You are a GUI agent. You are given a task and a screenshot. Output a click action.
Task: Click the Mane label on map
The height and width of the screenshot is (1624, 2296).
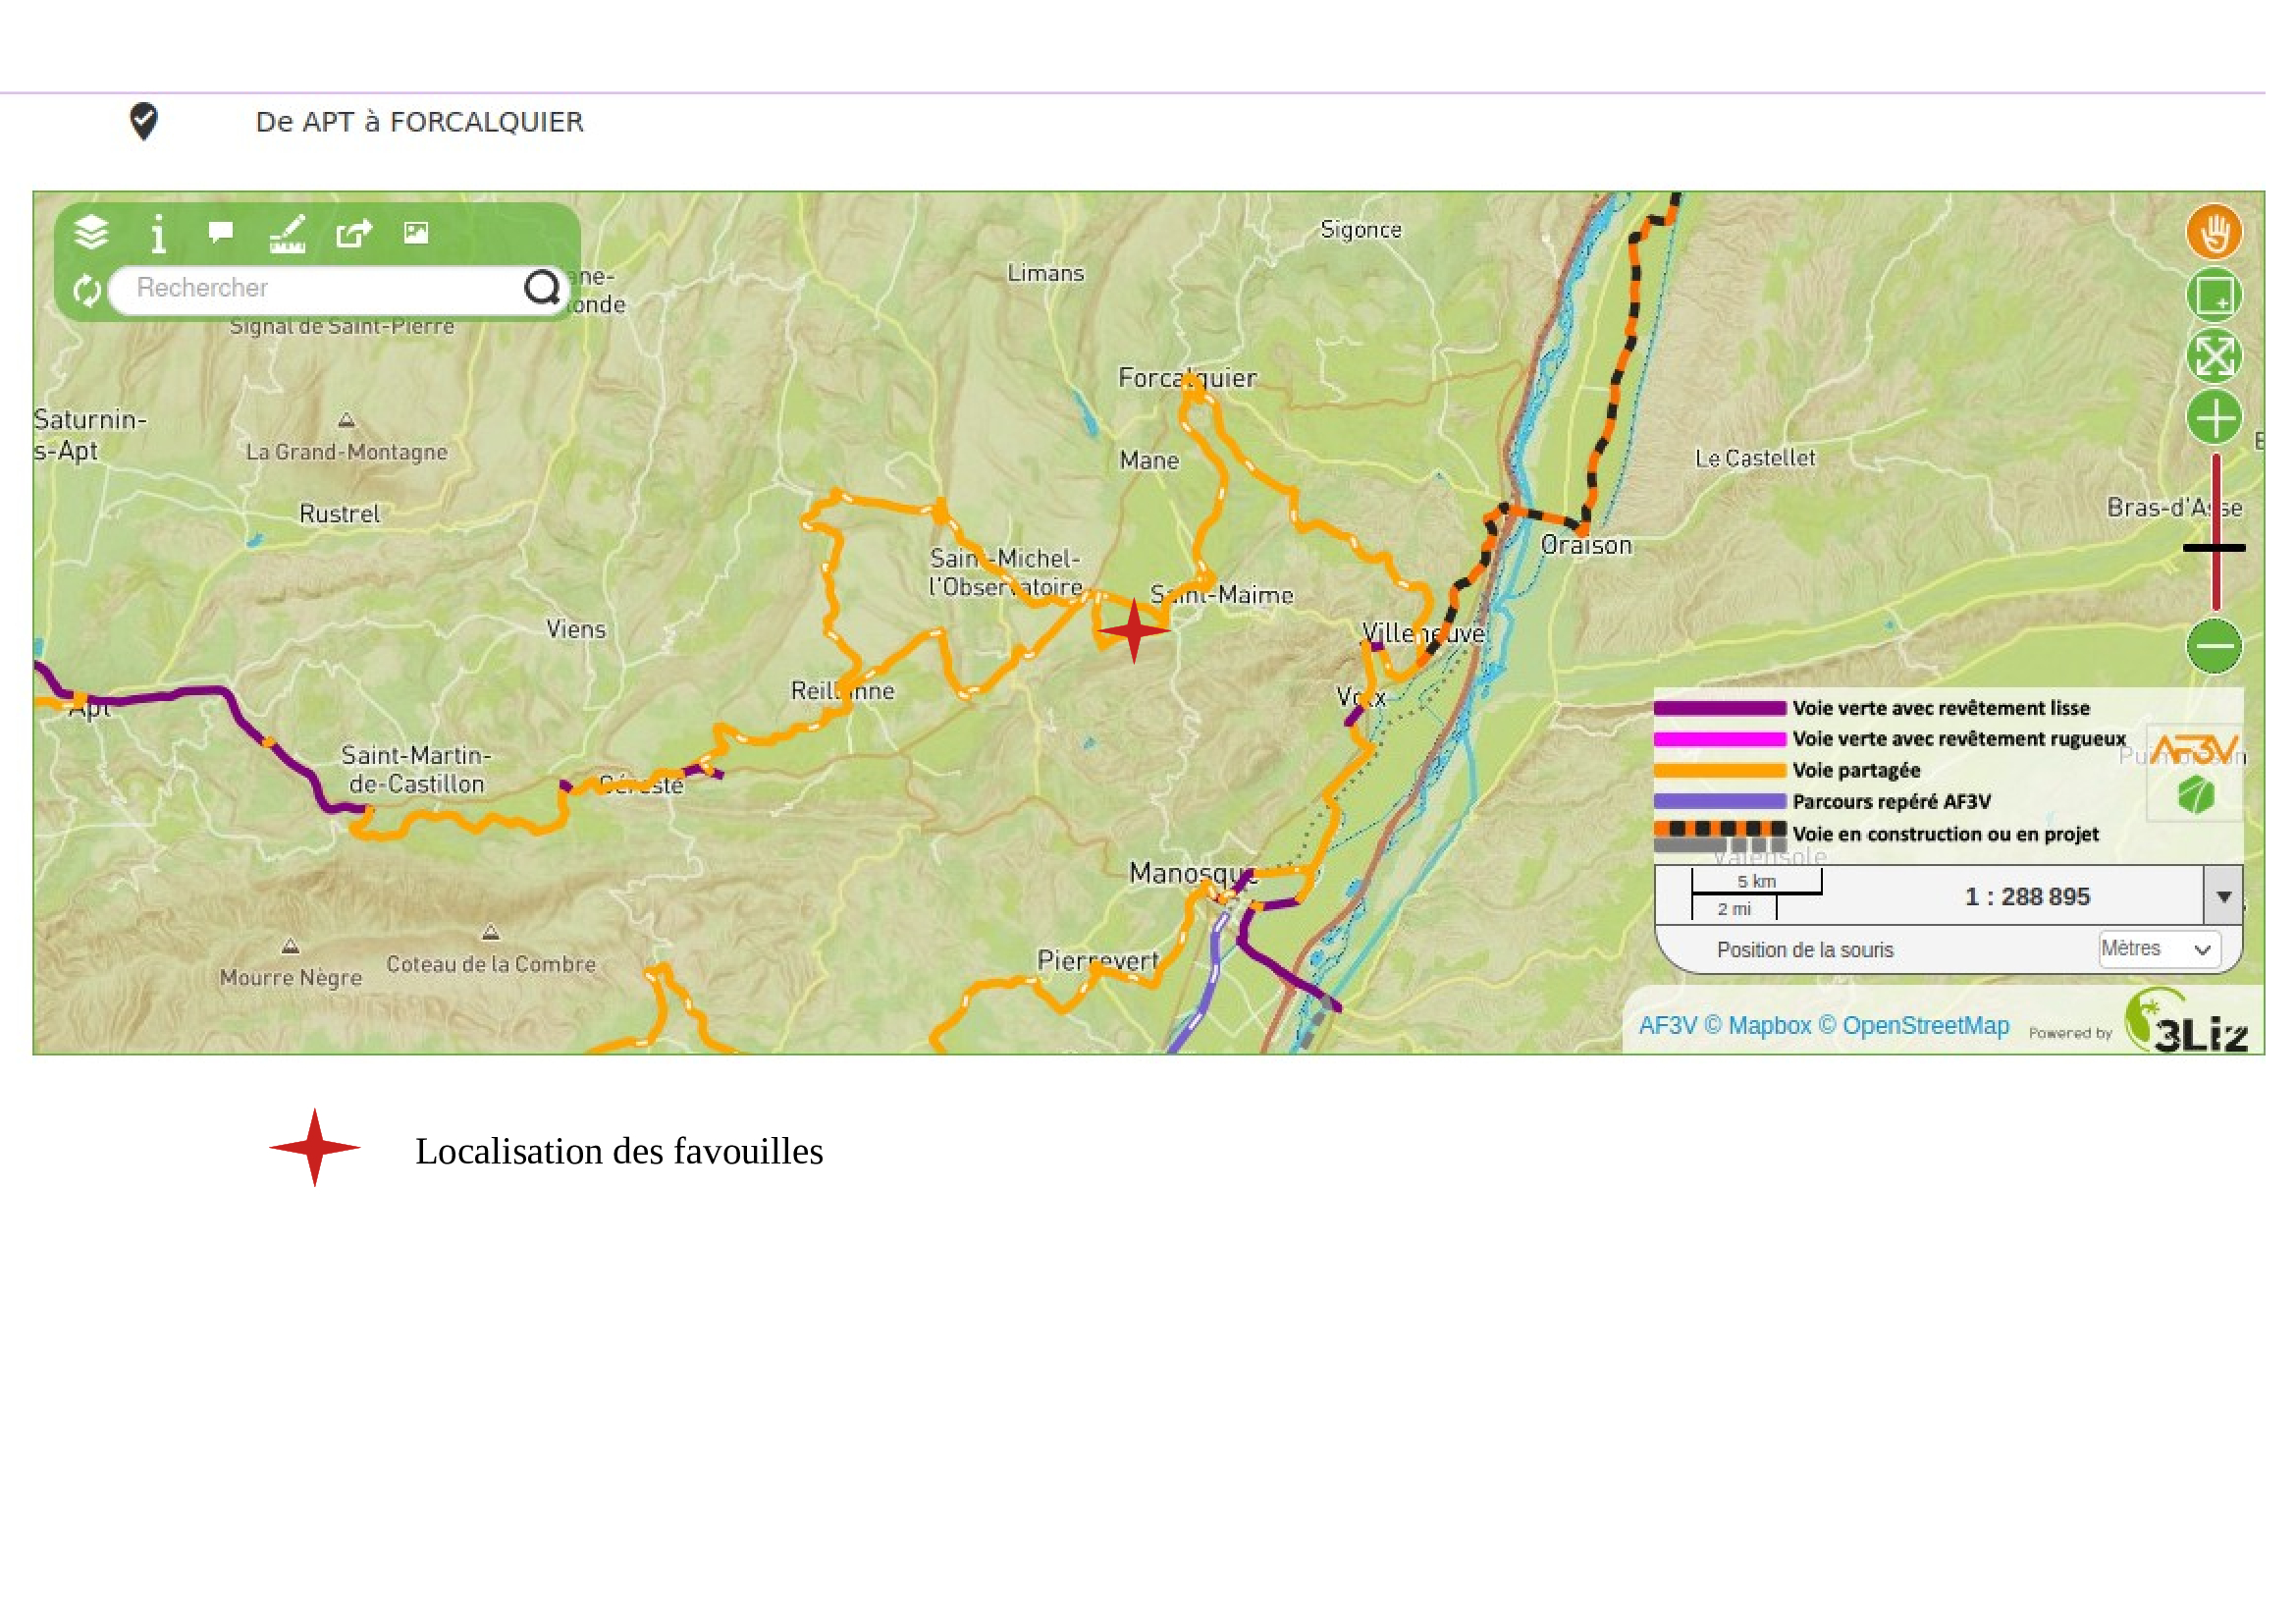[1149, 461]
